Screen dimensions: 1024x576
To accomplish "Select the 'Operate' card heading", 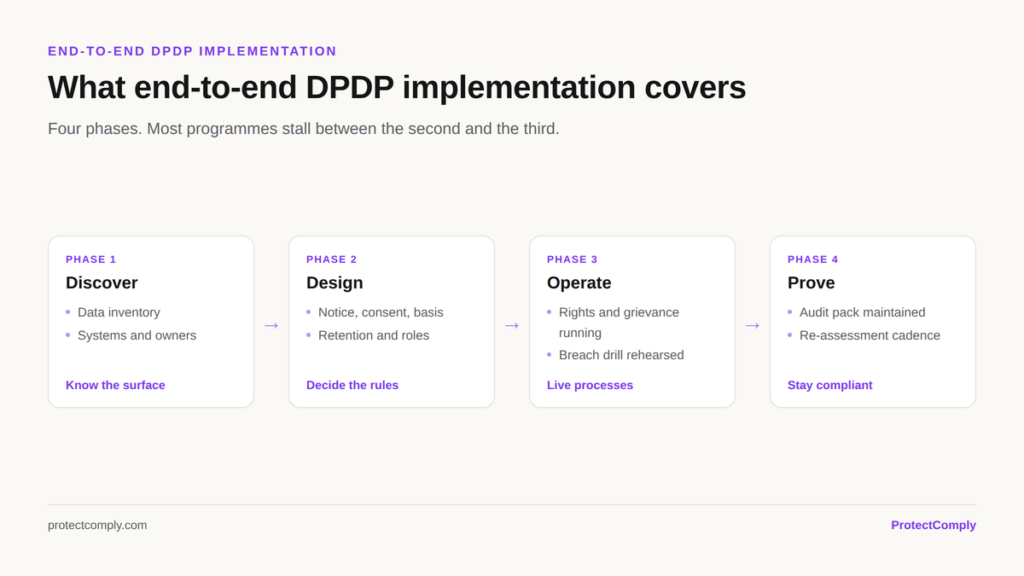I will click(579, 283).
